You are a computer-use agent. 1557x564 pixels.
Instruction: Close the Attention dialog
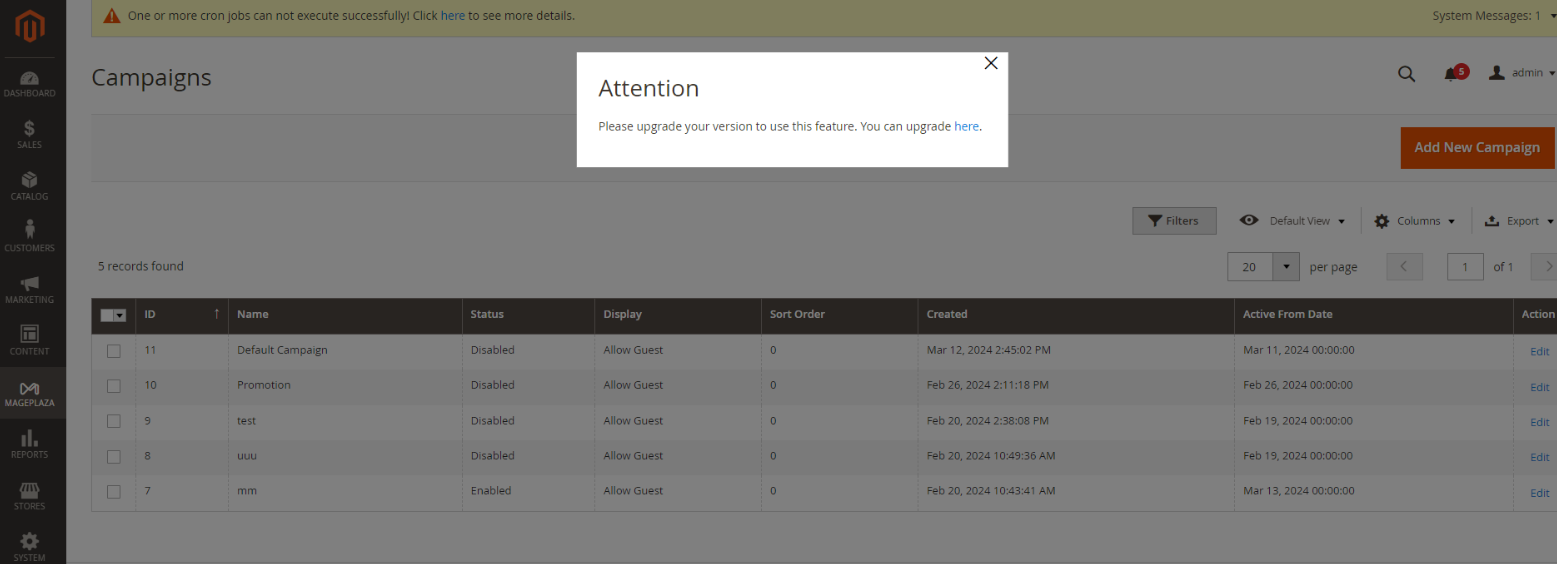pos(990,63)
